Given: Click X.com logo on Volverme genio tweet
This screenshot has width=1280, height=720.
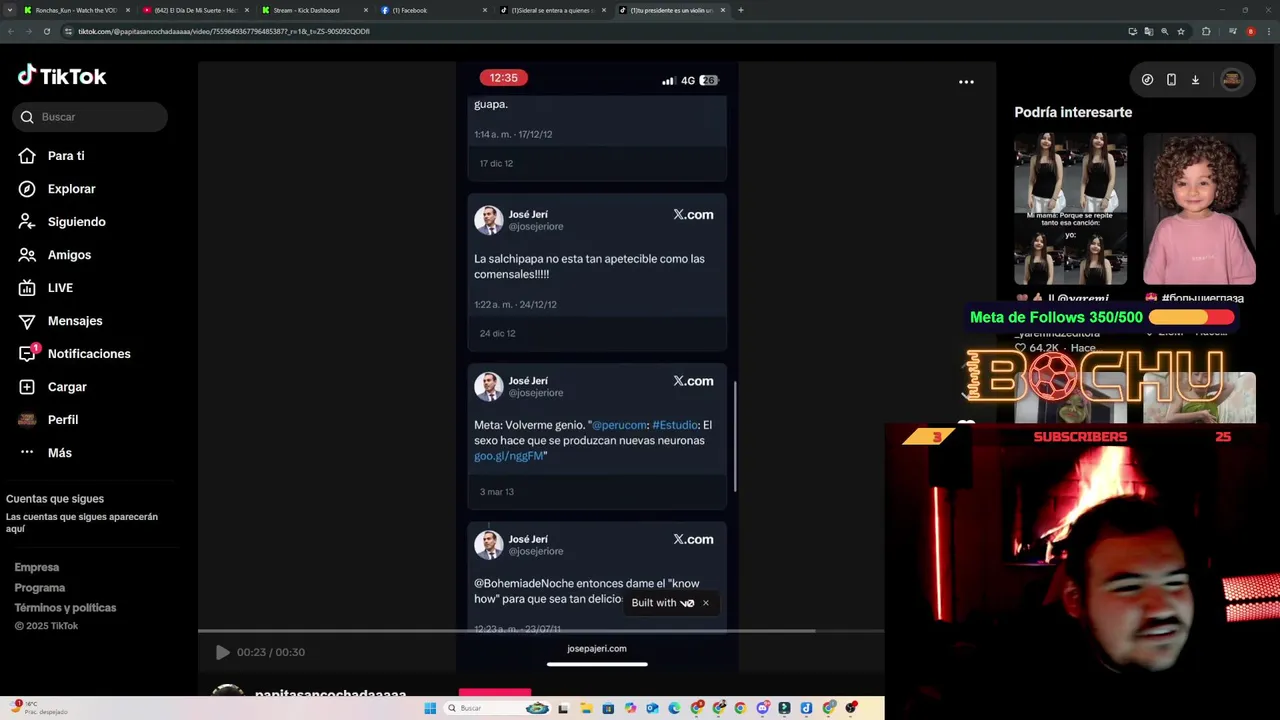Looking at the screenshot, I should [693, 381].
